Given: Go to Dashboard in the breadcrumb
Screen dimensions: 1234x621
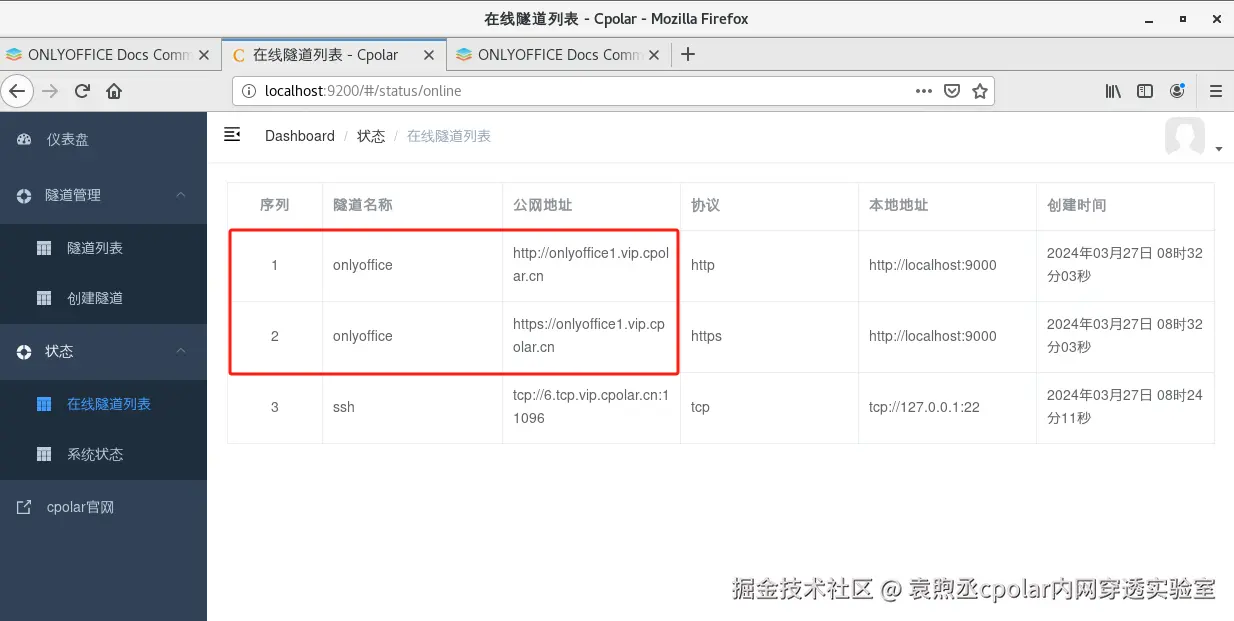Looking at the screenshot, I should 300,136.
